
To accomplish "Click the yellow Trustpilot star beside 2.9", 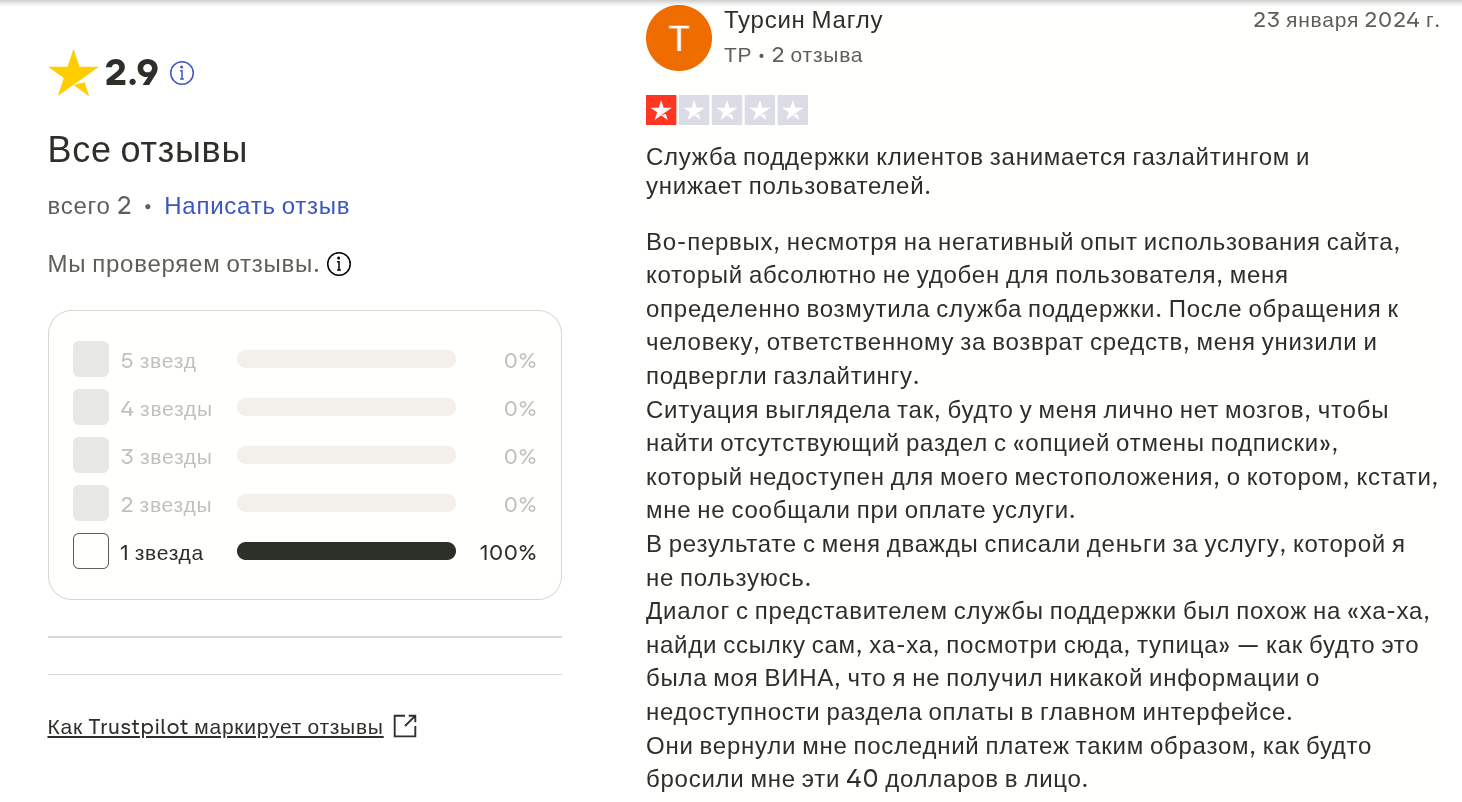I will pyautogui.click(x=70, y=70).
